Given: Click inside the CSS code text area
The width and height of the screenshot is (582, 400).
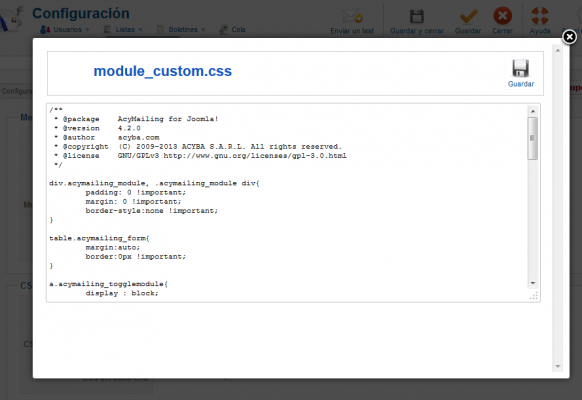Looking at the screenshot, I should 287,202.
